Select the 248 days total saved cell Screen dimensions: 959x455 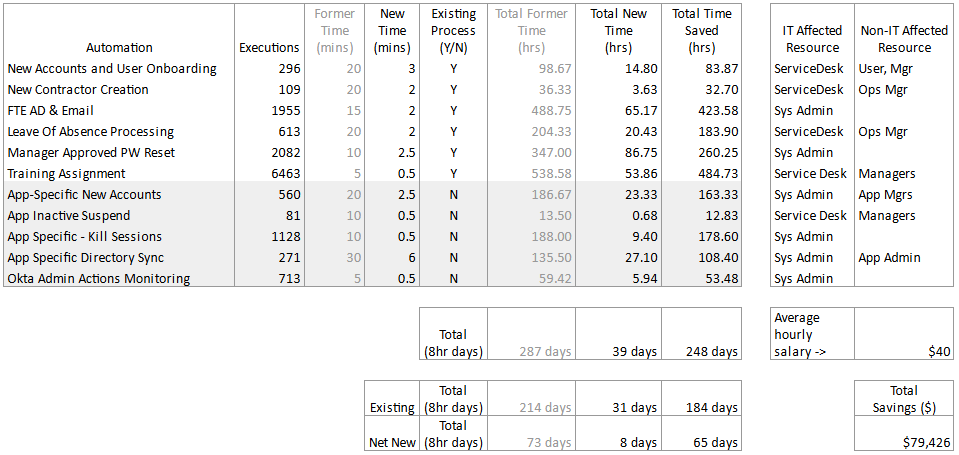point(712,352)
